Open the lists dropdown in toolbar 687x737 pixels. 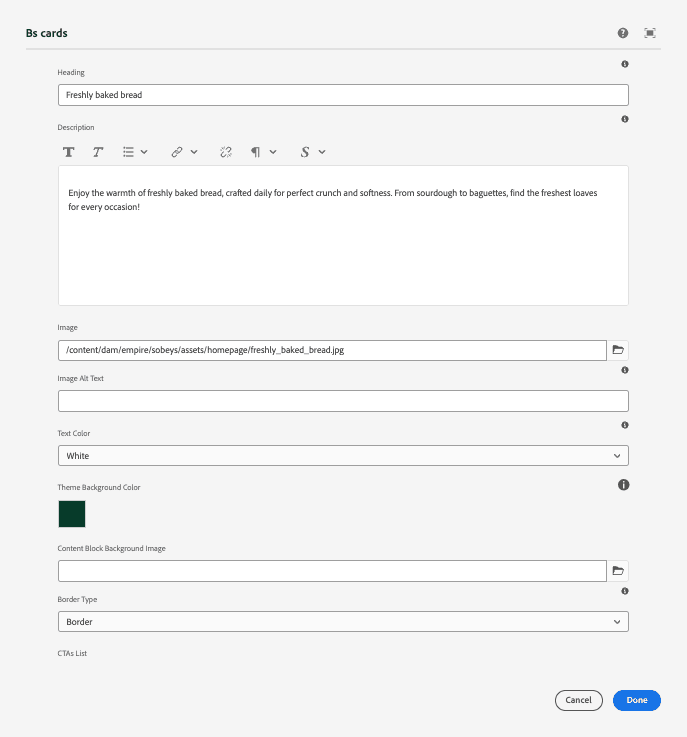[134, 152]
